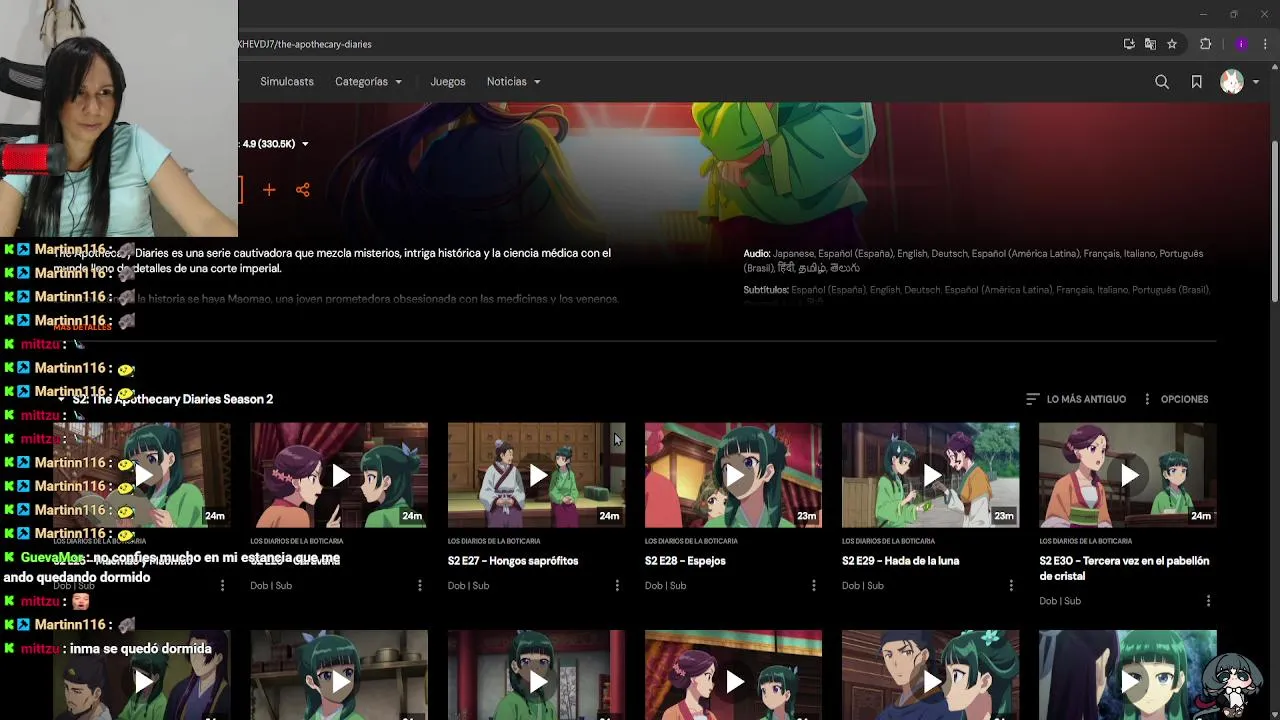The width and height of the screenshot is (1280, 720).
Task: Open Juegos menu item
Action: (x=448, y=82)
